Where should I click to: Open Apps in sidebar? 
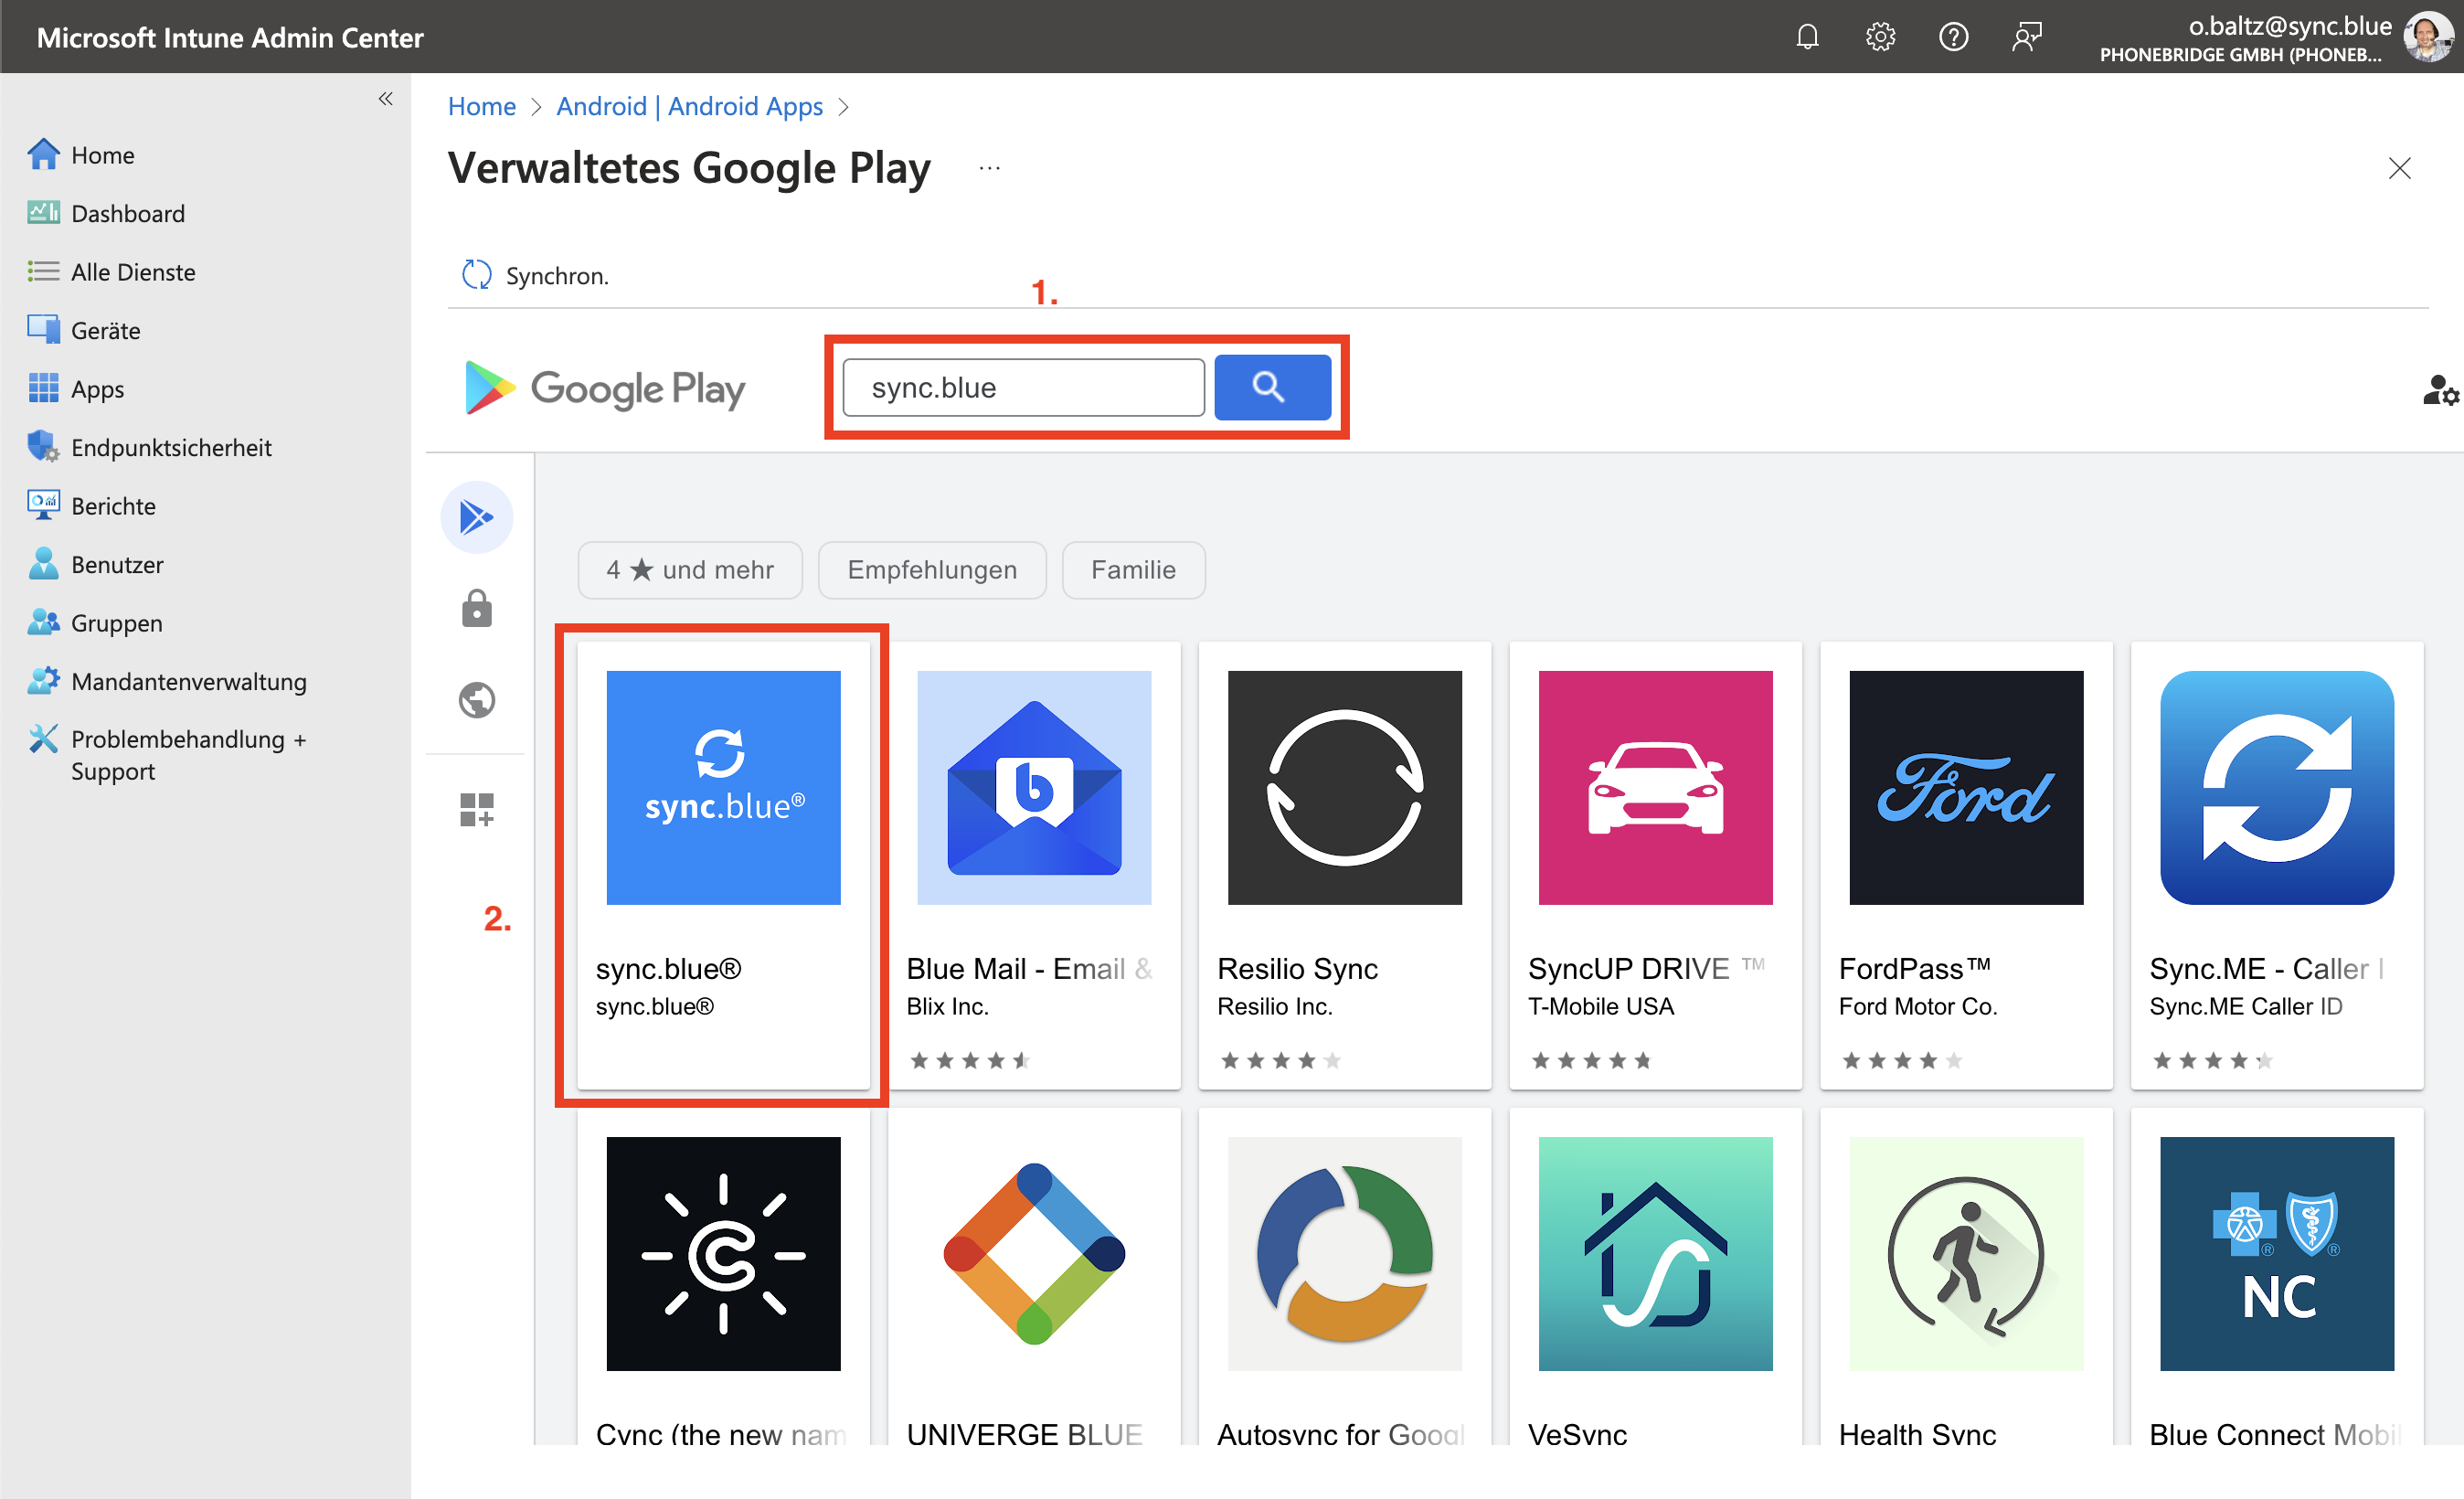[77, 389]
